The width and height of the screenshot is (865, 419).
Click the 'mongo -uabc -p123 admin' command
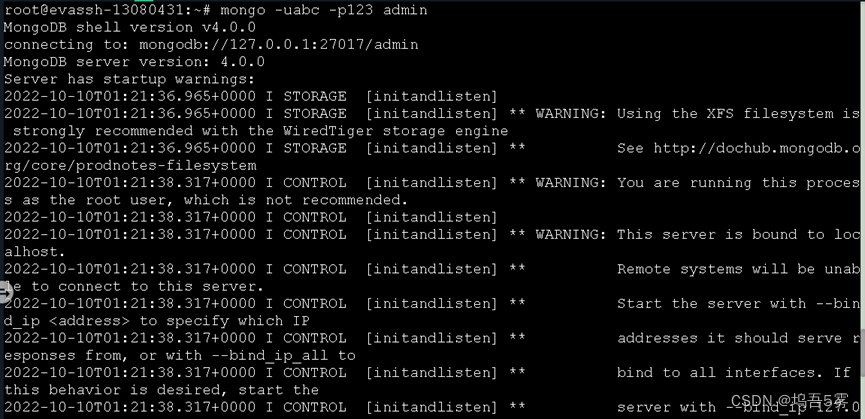tap(323, 10)
